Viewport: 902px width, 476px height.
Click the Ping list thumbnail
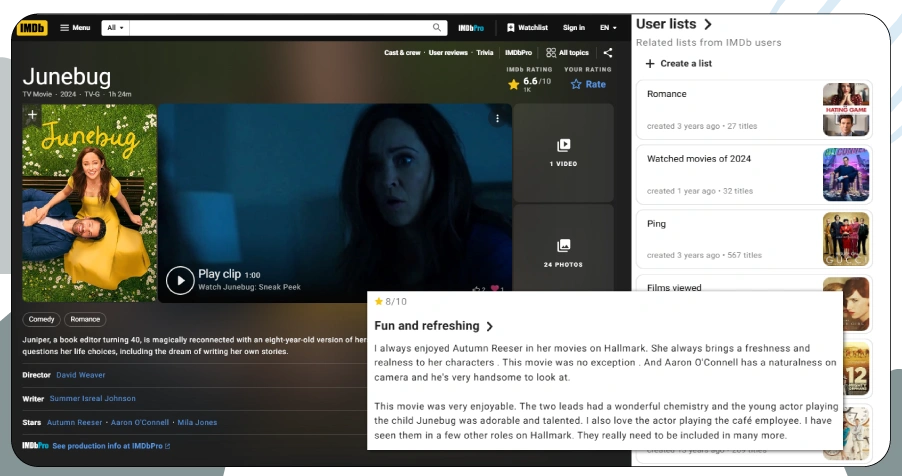pyautogui.click(x=846, y=239)
